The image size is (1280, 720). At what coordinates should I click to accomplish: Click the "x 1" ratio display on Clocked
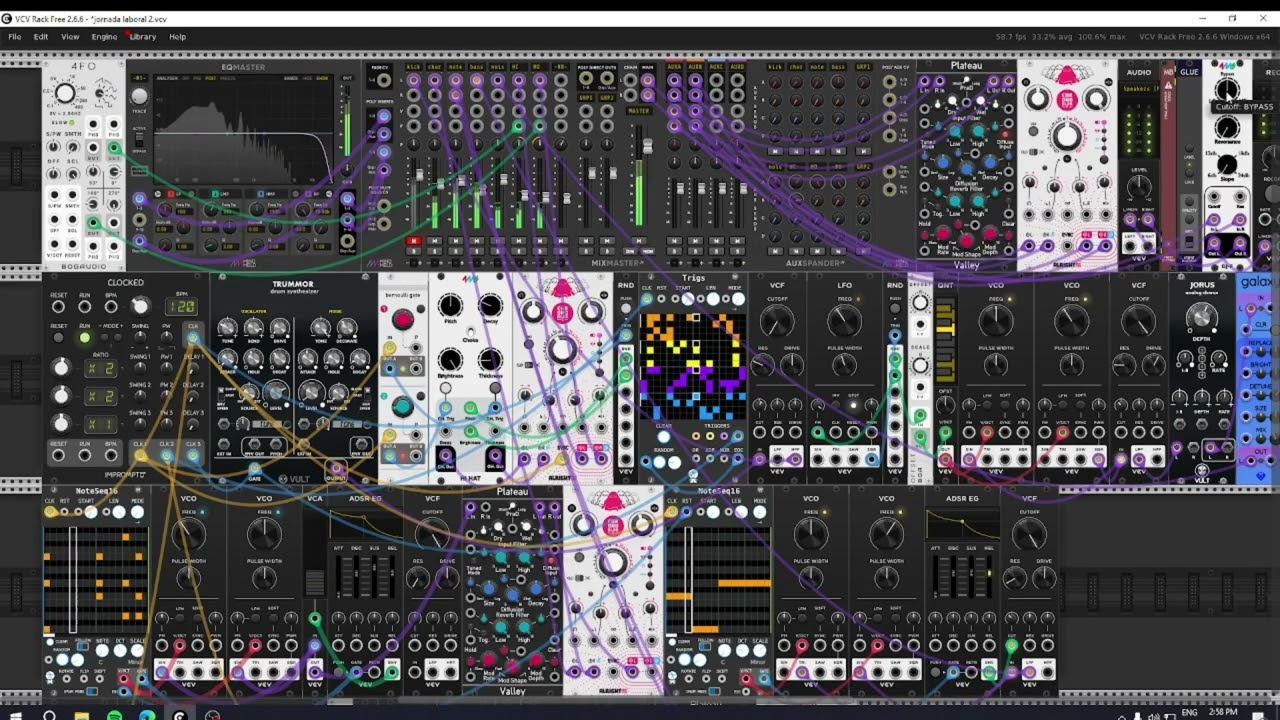pyautogui.click(x=101, y=424)
